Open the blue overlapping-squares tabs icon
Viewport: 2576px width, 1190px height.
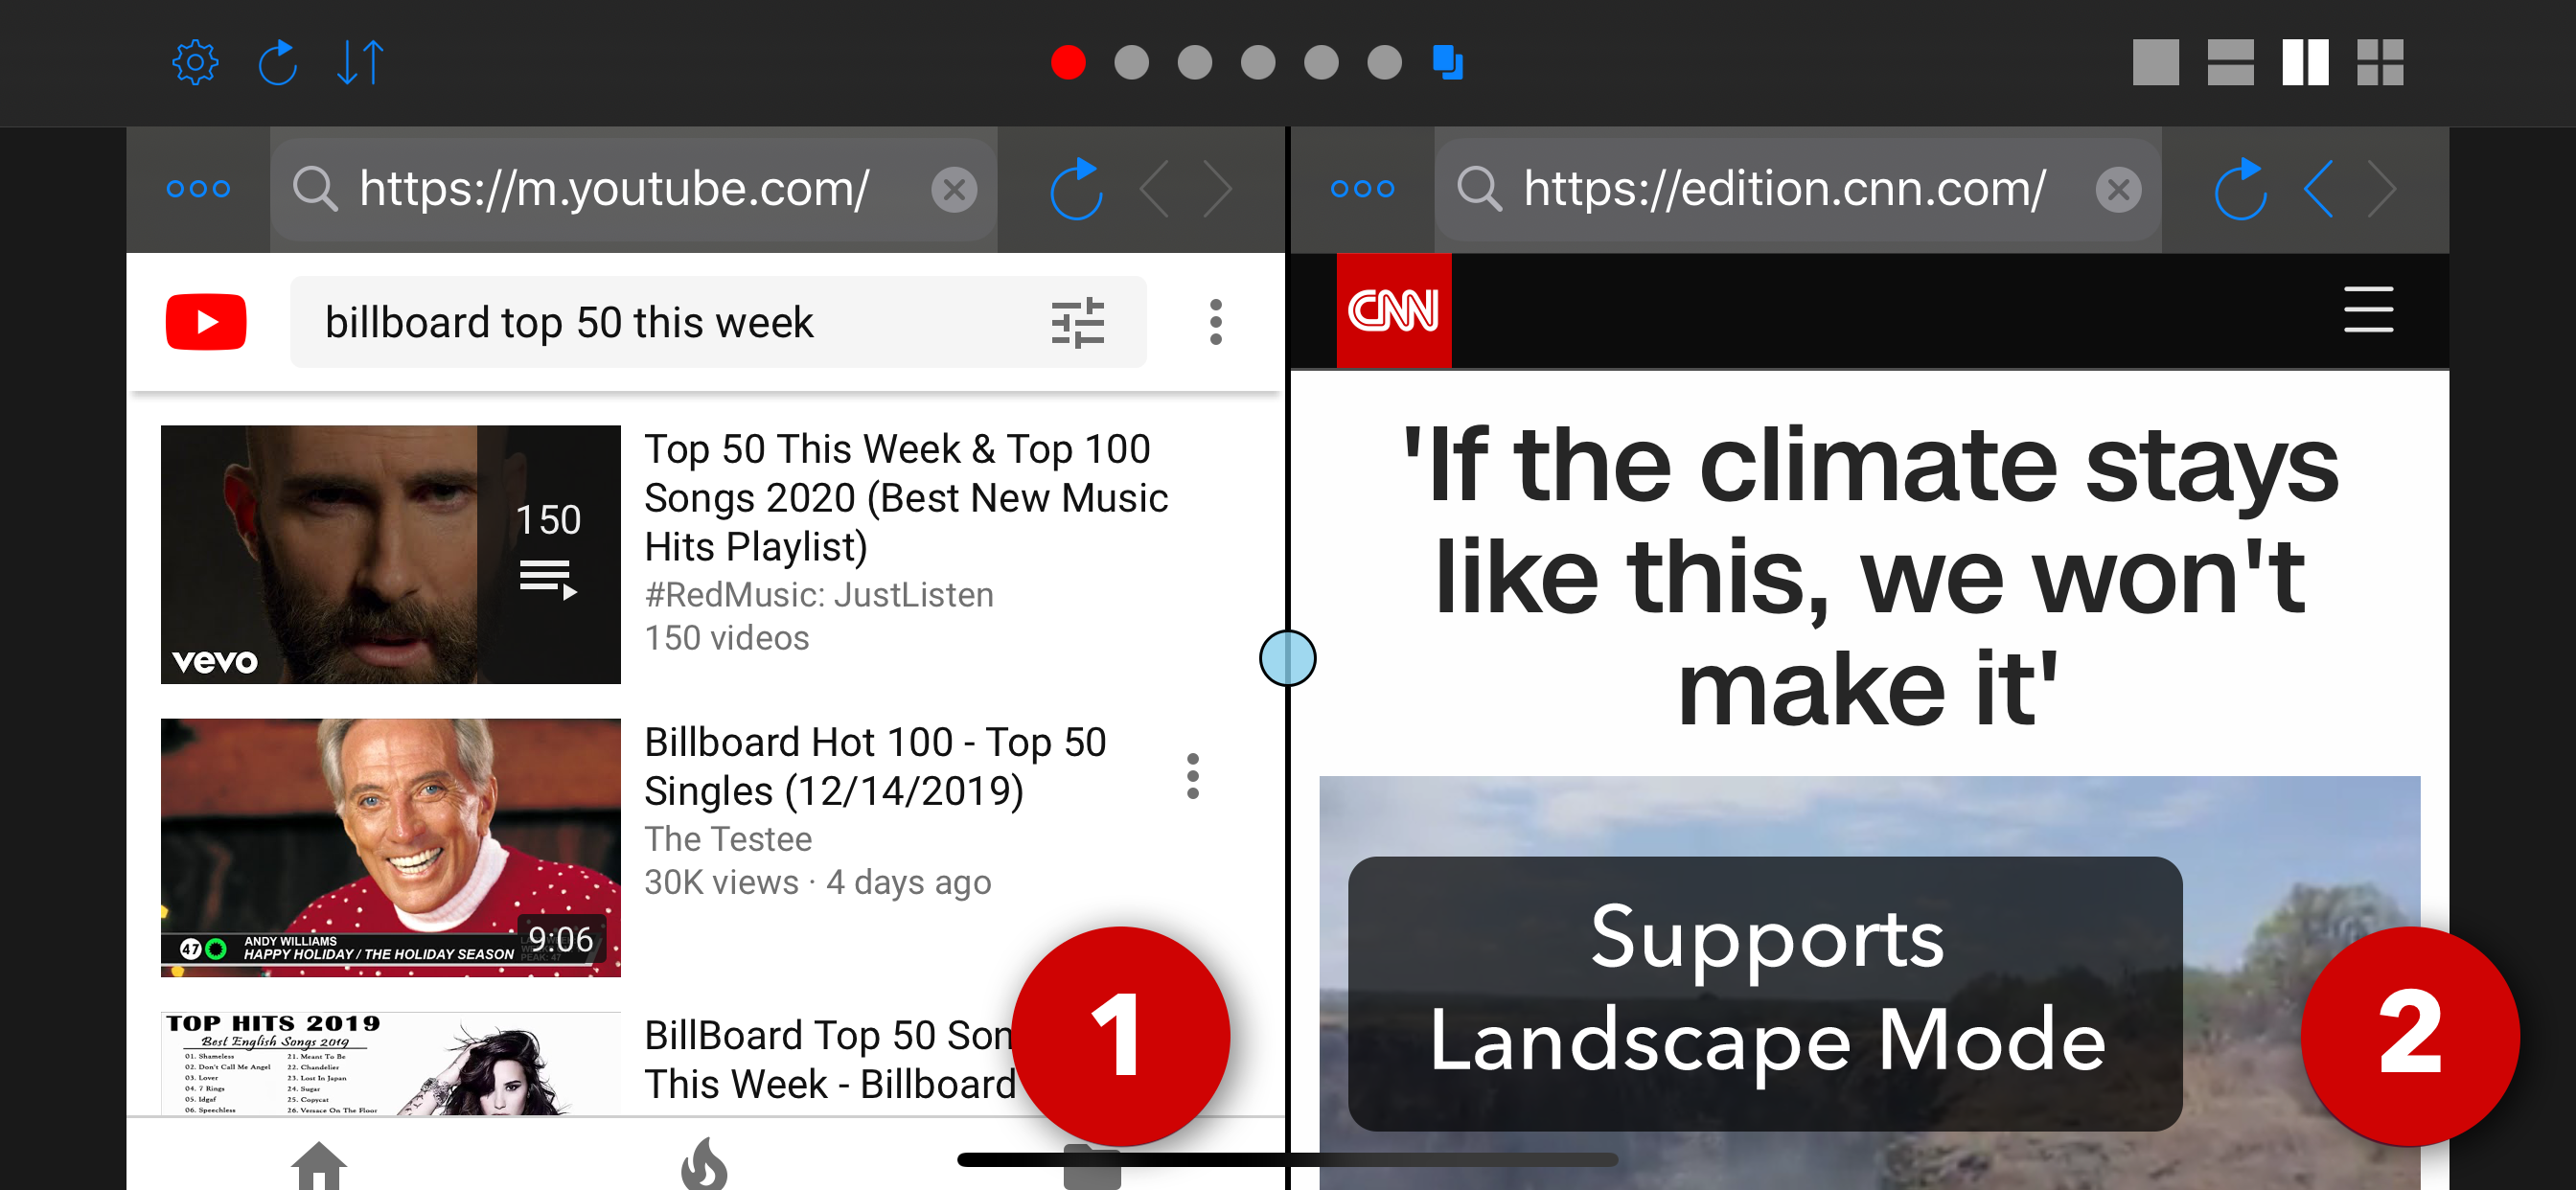pyautogui.click(x=1447, y=62)
